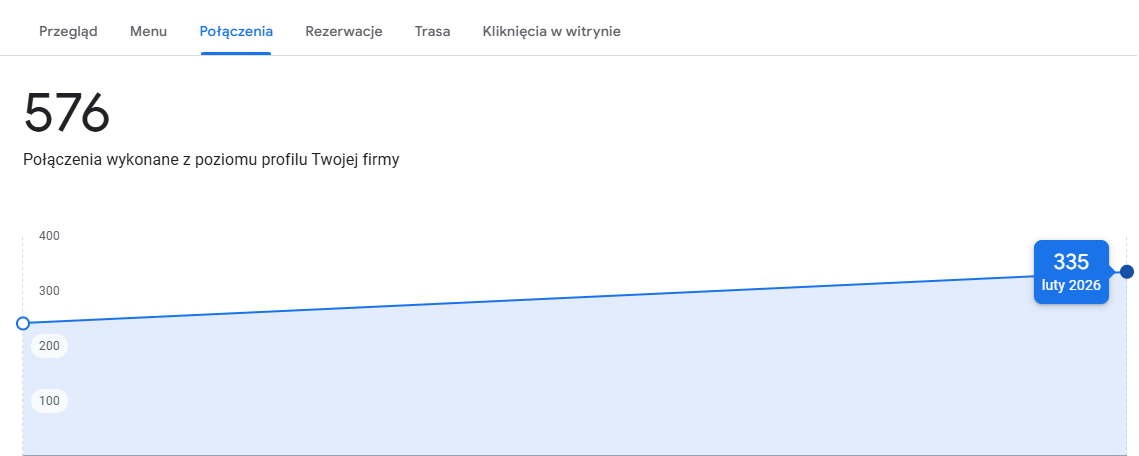
Task: Go to the Rezerwacje tab
Action: point(344,31)
